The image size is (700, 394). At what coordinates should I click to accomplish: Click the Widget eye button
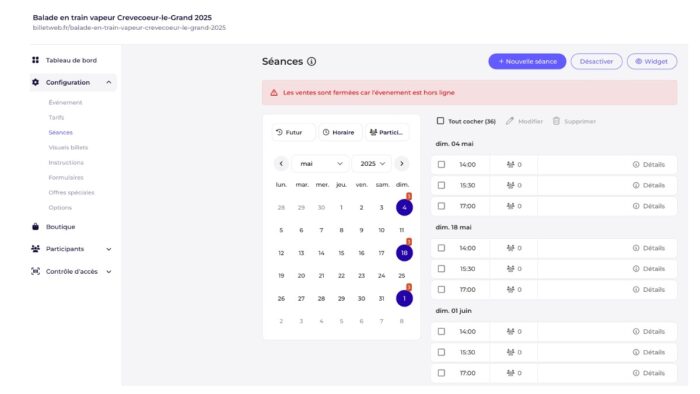[652, 62]
